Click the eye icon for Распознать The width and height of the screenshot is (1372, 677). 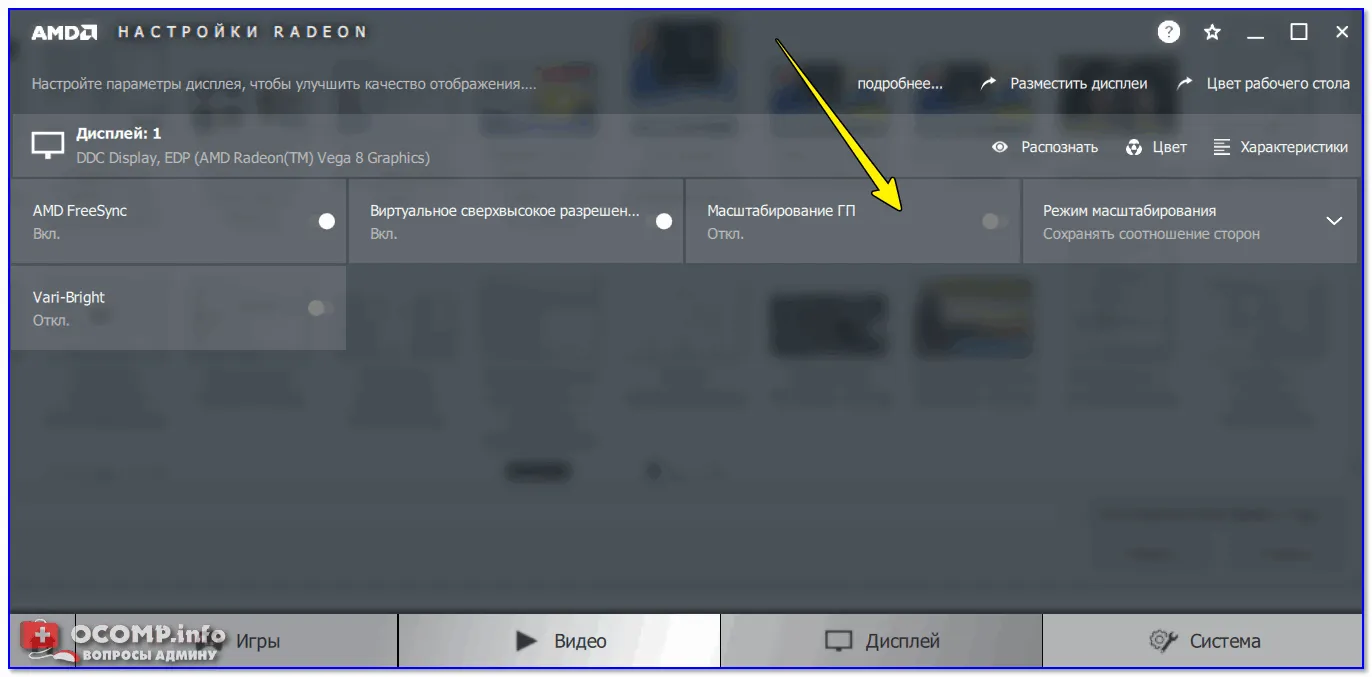point(999,147)
